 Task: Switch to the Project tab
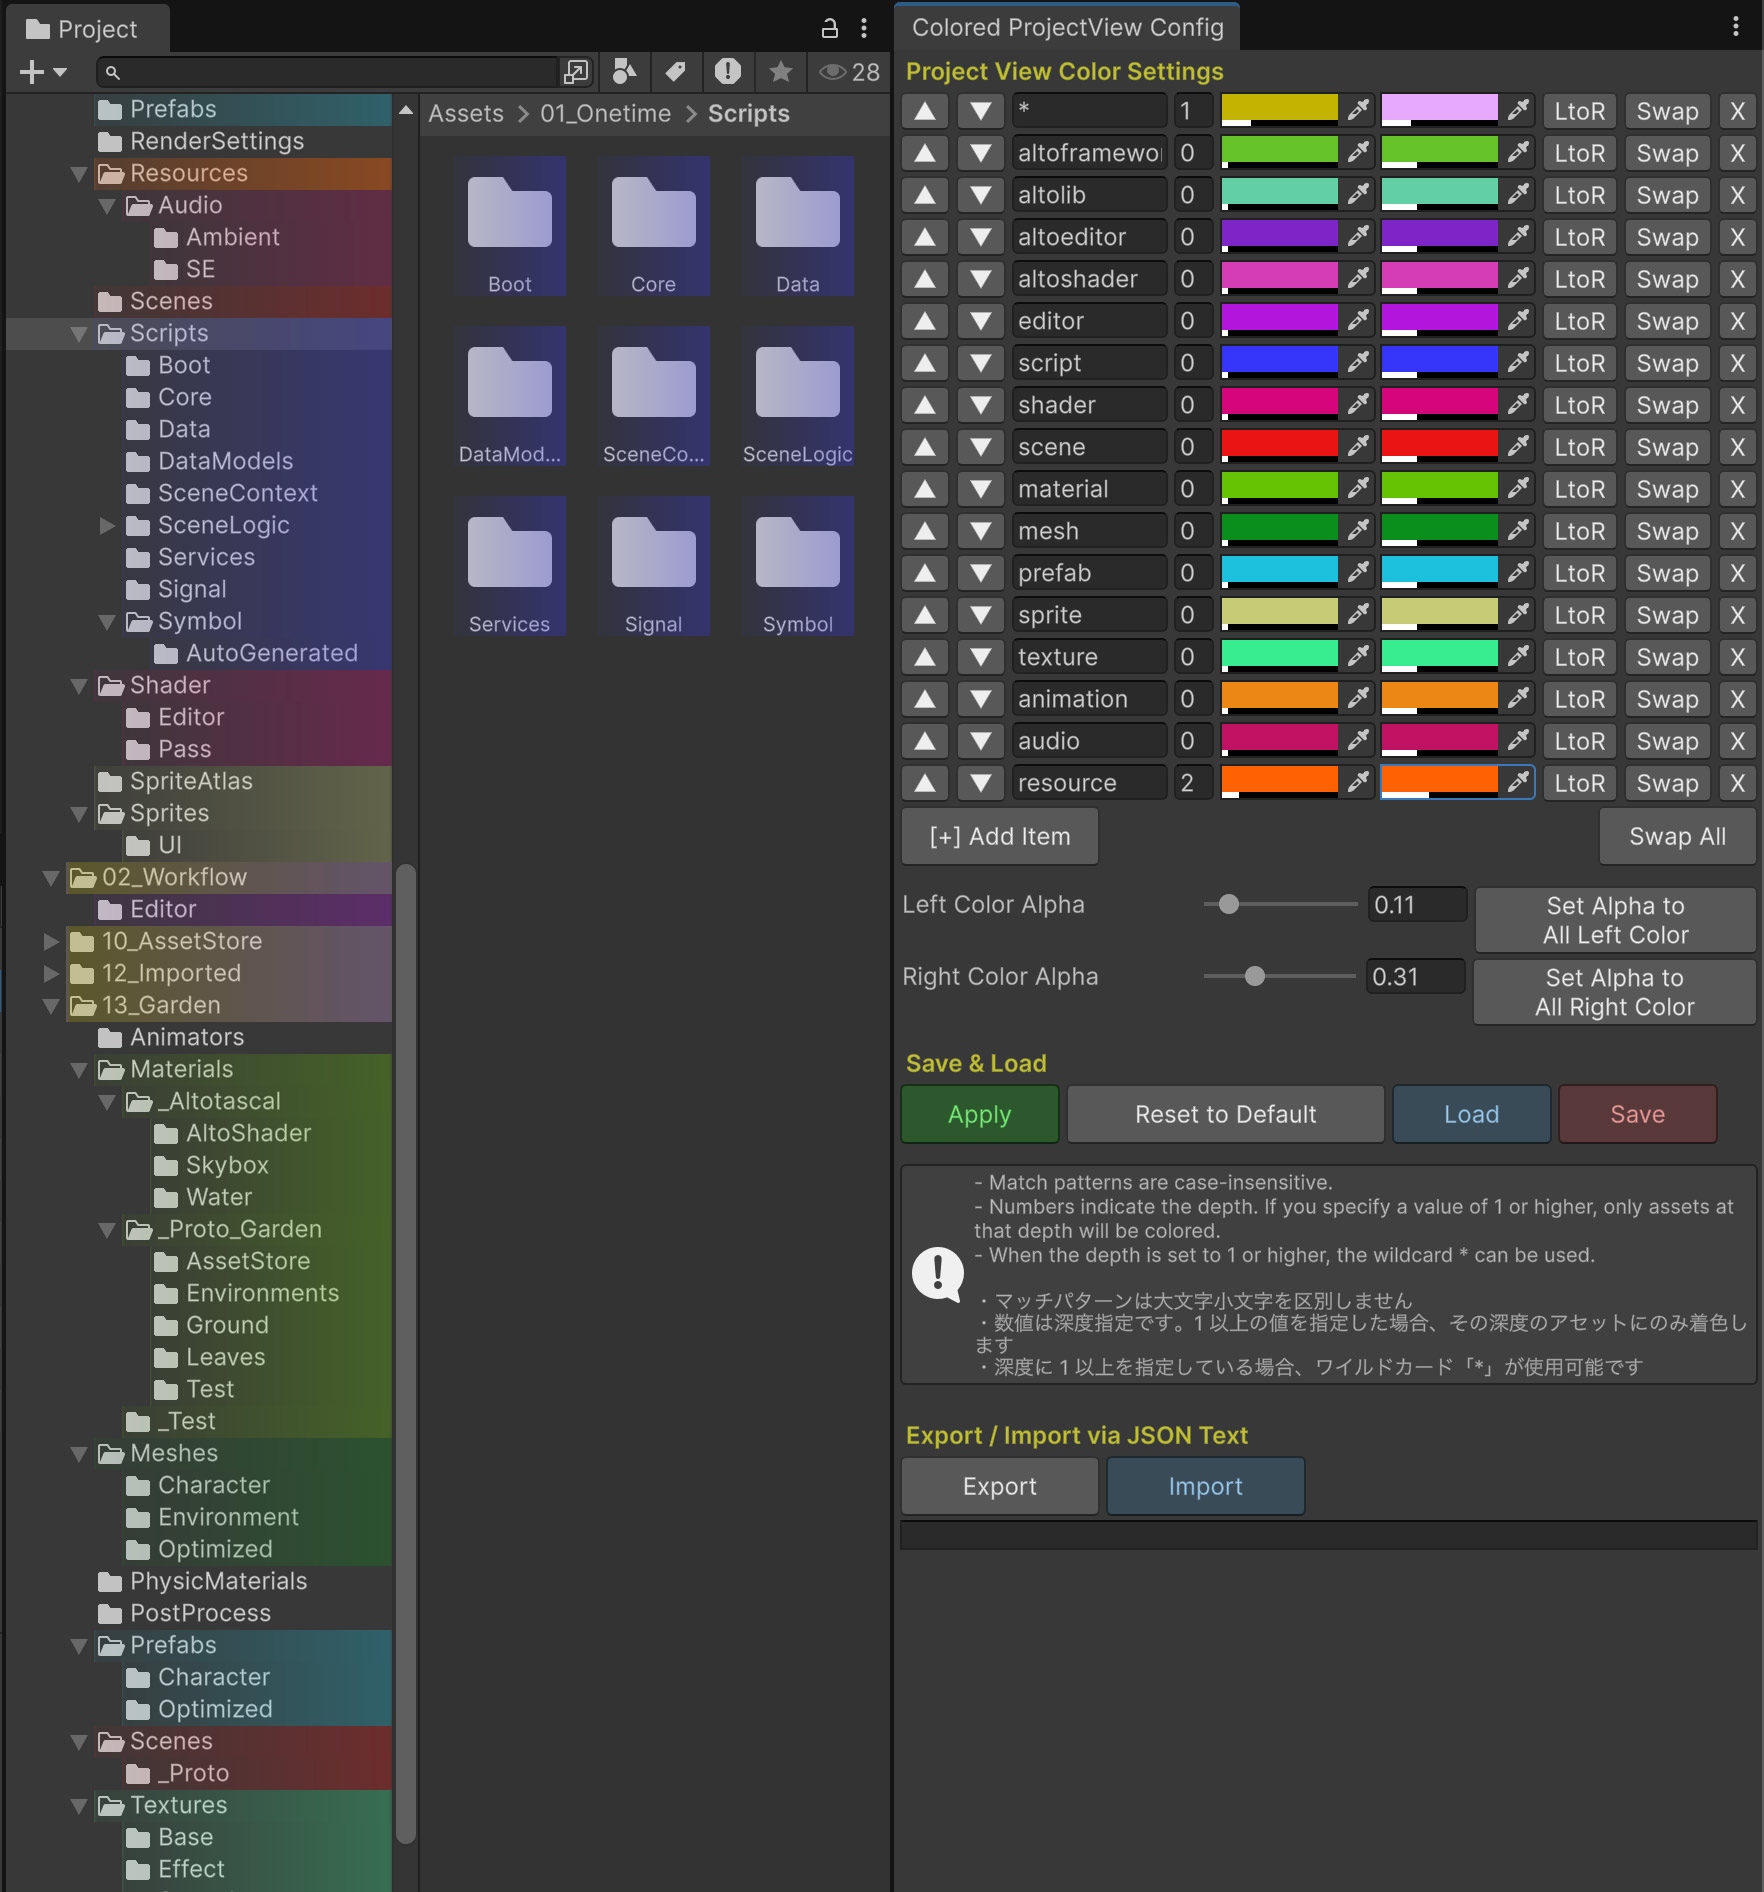[x=84, y=29]
